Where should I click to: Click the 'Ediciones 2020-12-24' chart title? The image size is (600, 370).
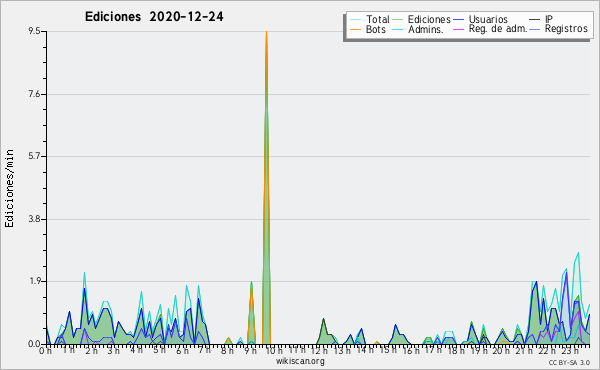tap(154, 17)
